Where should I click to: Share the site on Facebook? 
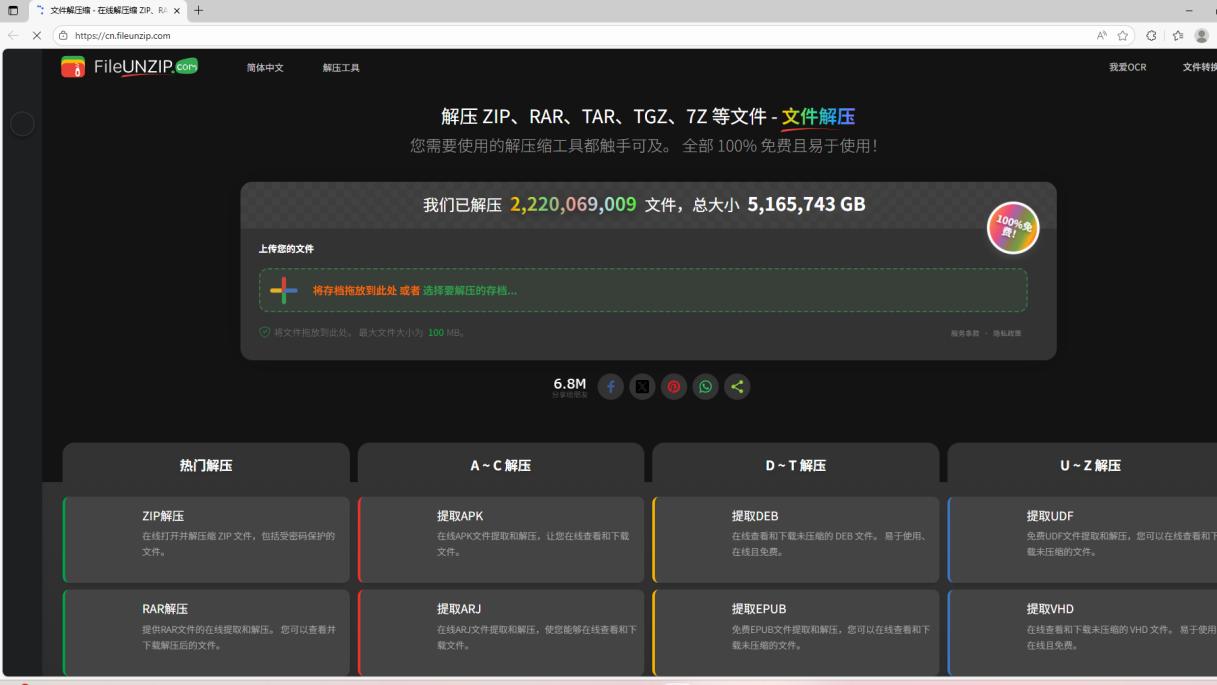[610, 387]
